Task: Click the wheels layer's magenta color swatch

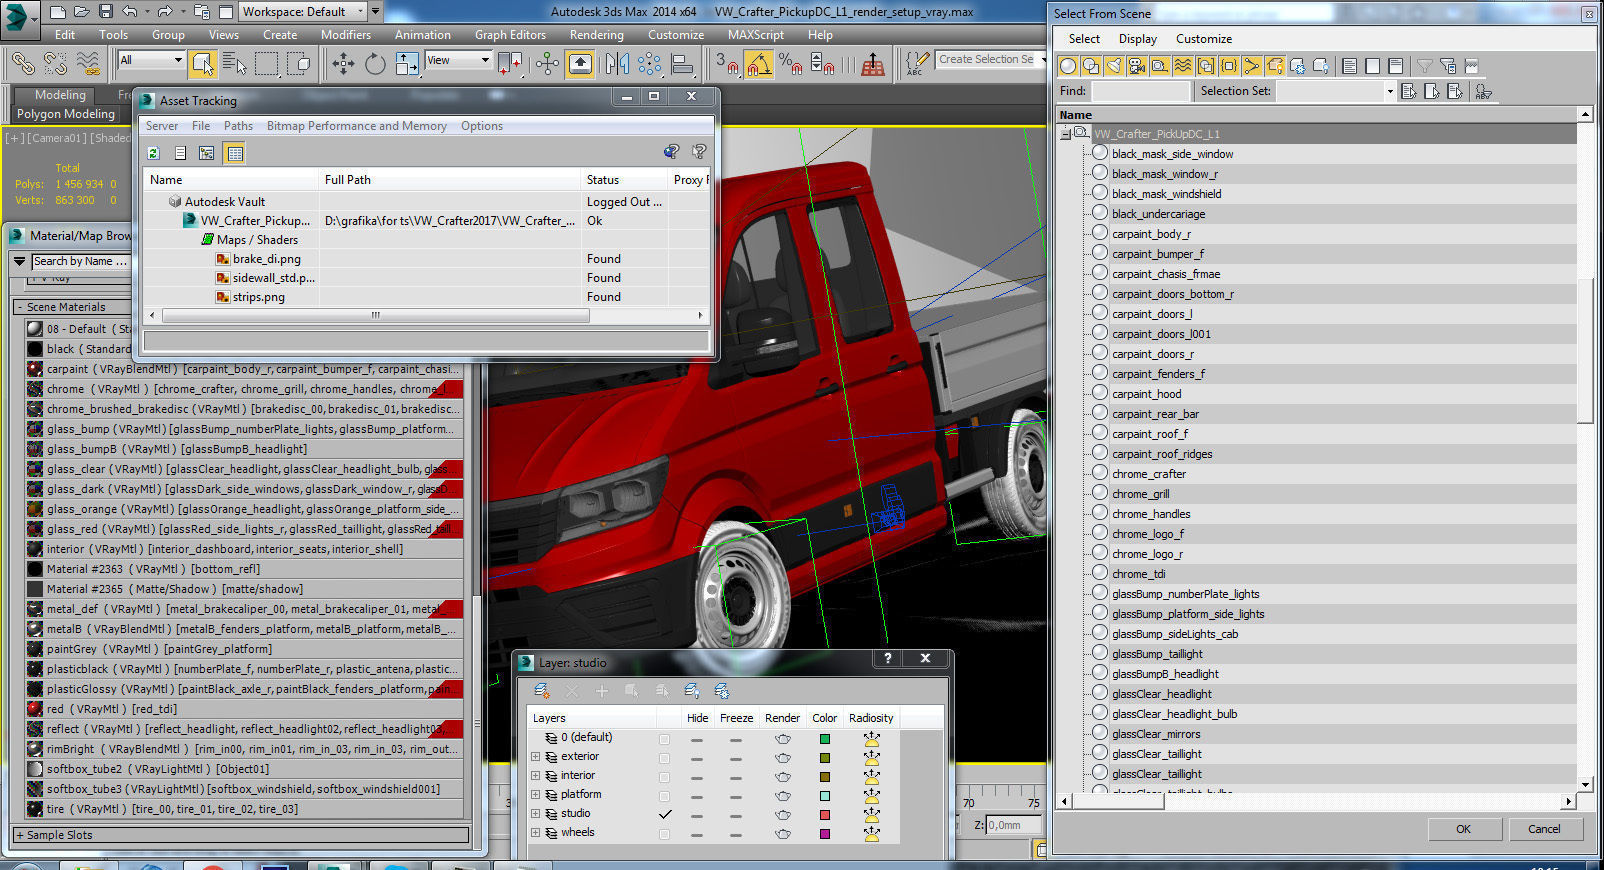Action: tap(825, 834)
